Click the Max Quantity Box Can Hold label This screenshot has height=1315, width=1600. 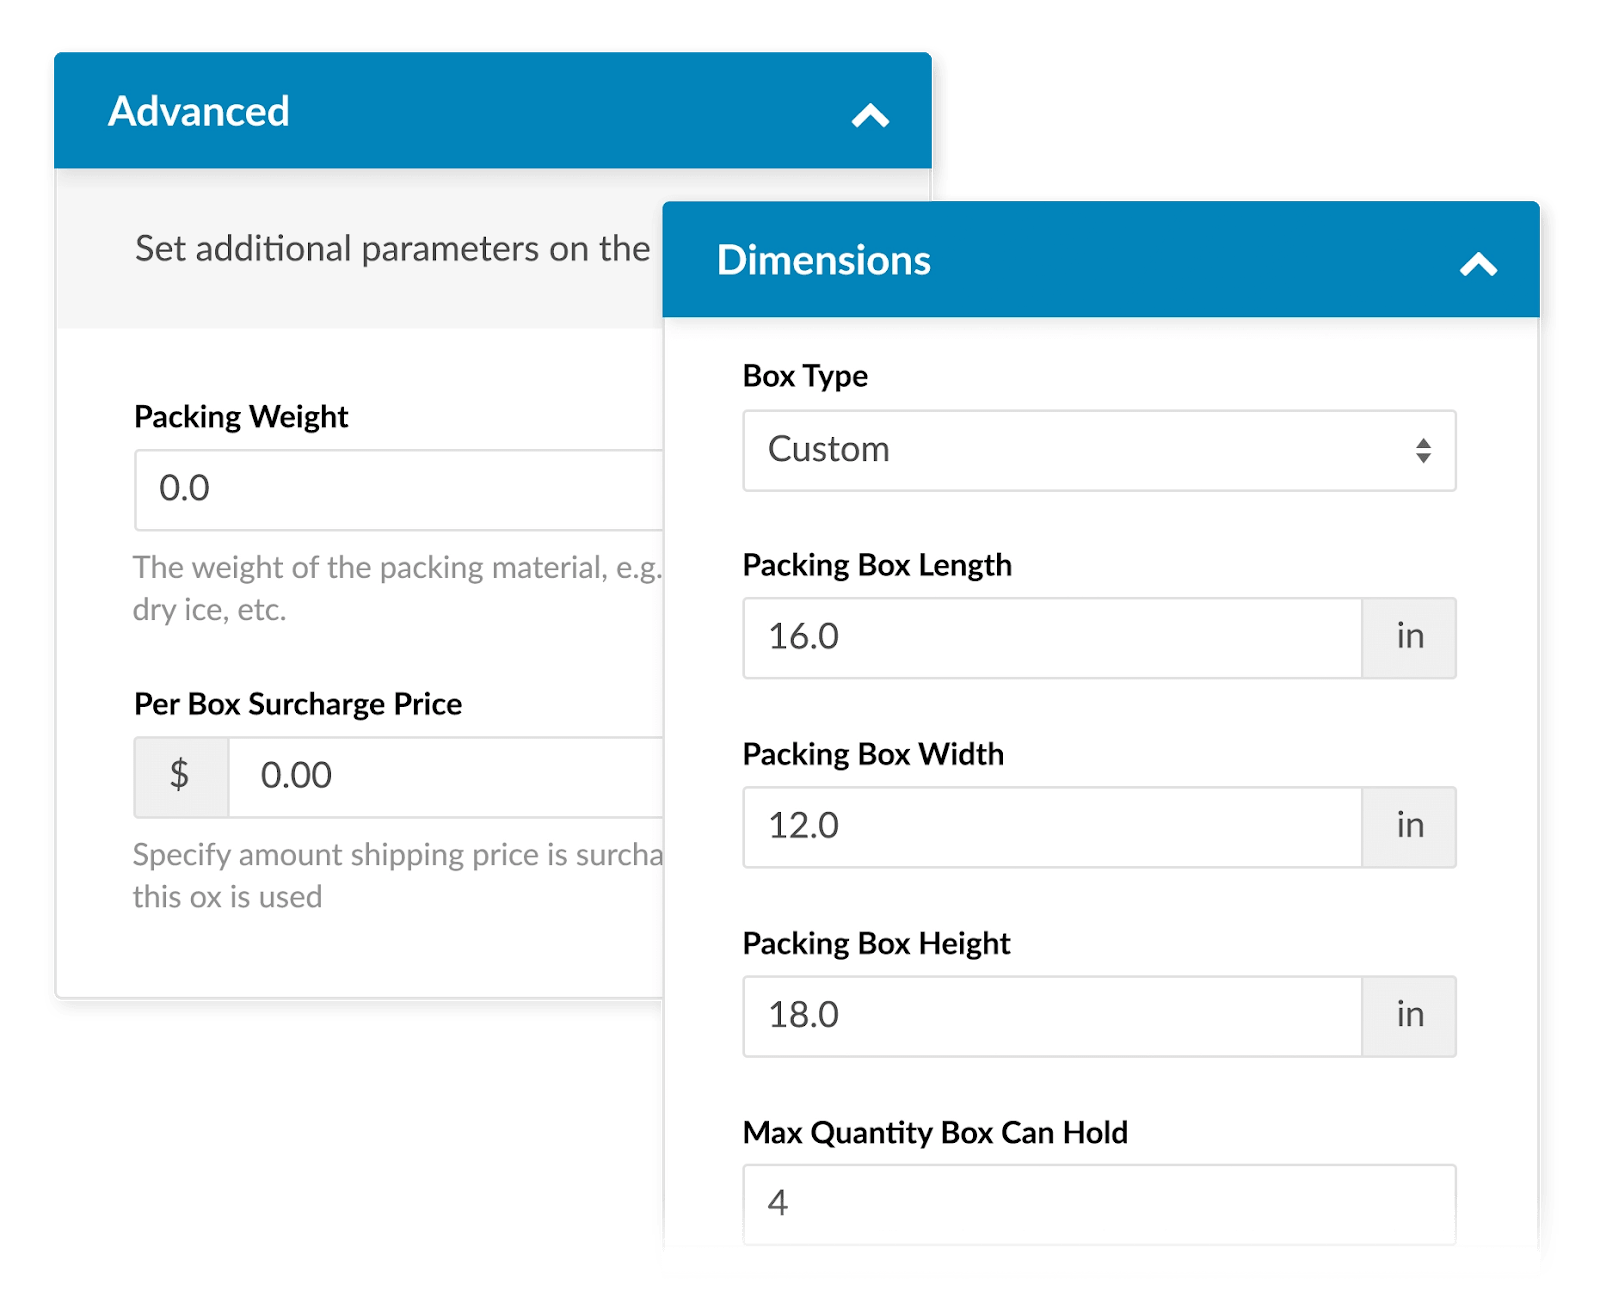point(935,1132)
